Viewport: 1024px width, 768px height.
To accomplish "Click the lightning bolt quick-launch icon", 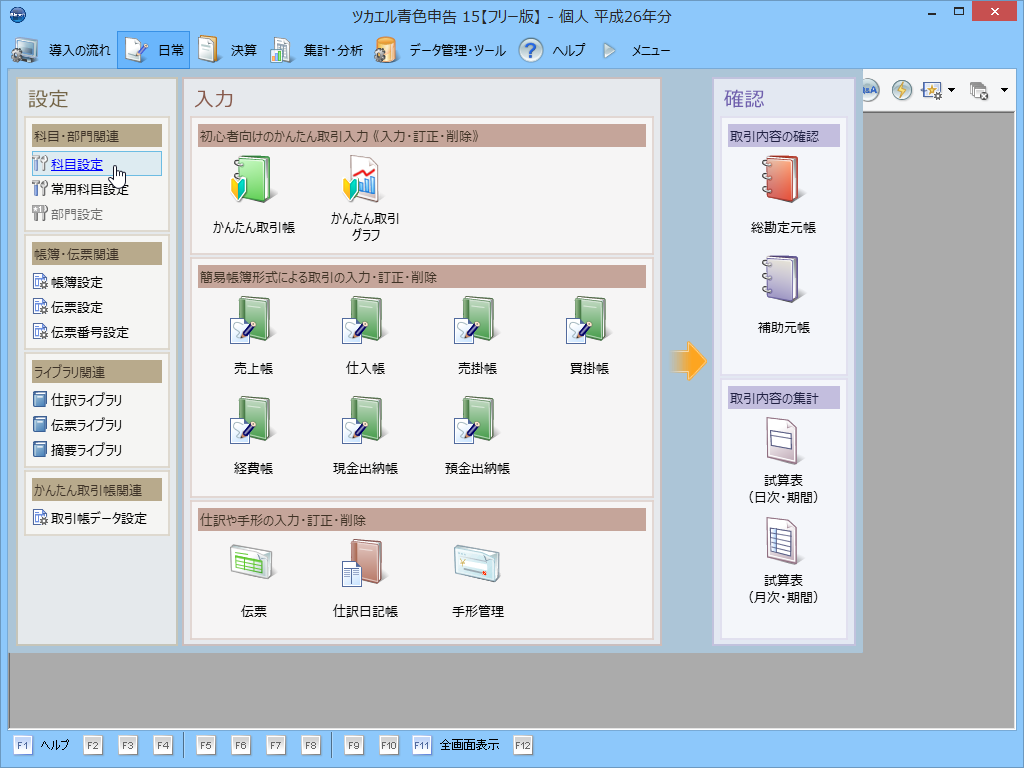I will click(x=902, y=89).
